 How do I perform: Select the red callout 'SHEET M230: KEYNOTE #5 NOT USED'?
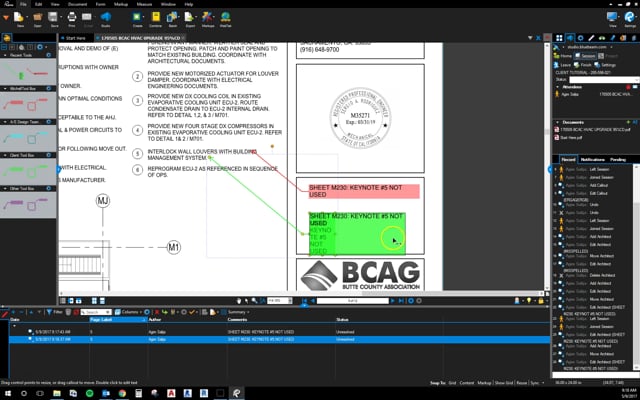[x=364, y=191]
